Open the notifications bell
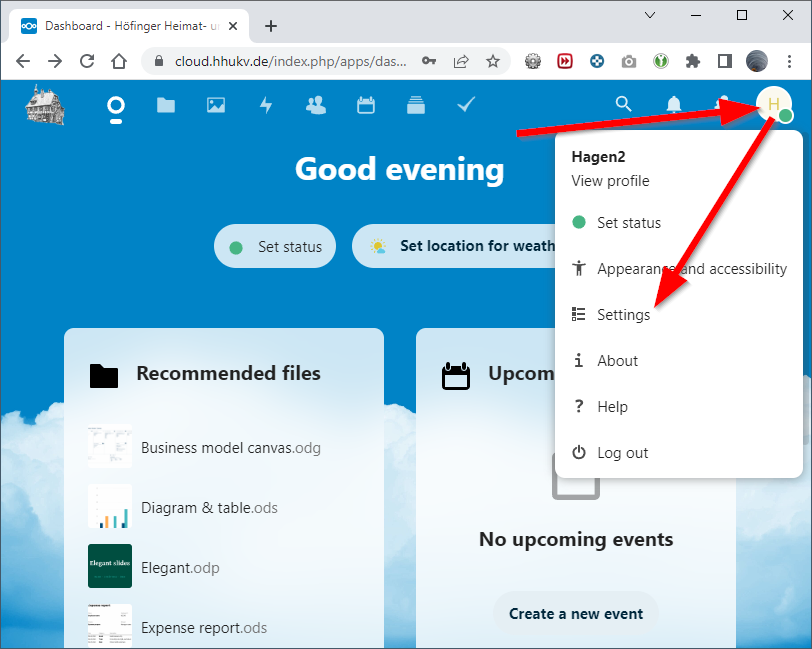Screen dimensions: 812x649 [x=674, y=105]
